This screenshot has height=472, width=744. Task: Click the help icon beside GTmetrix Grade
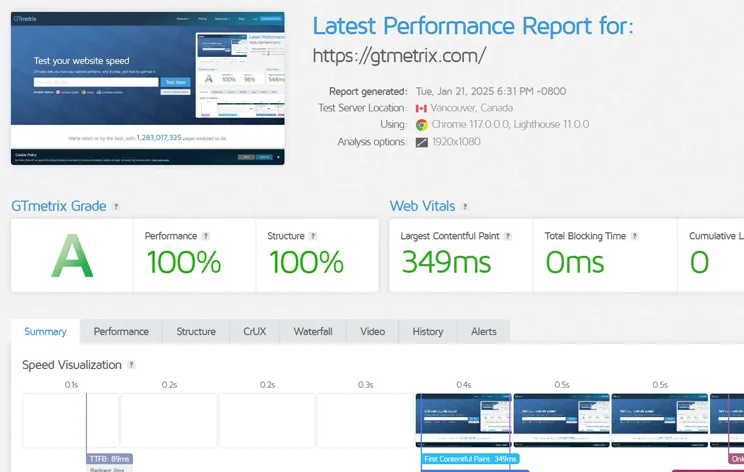pyautogui.click(x=116, y=207)
